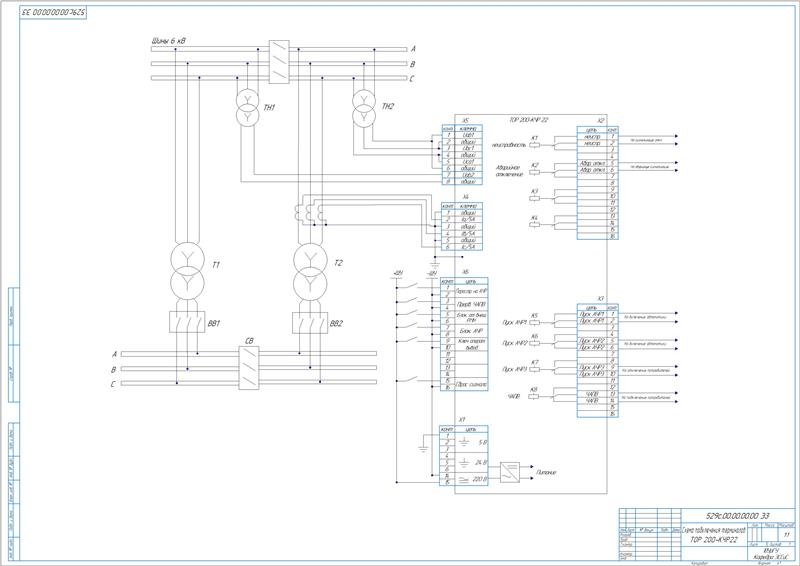Click the 'TOP 200-КЧР 22' device header
800x566 pixels.
(x=528, y=120)
